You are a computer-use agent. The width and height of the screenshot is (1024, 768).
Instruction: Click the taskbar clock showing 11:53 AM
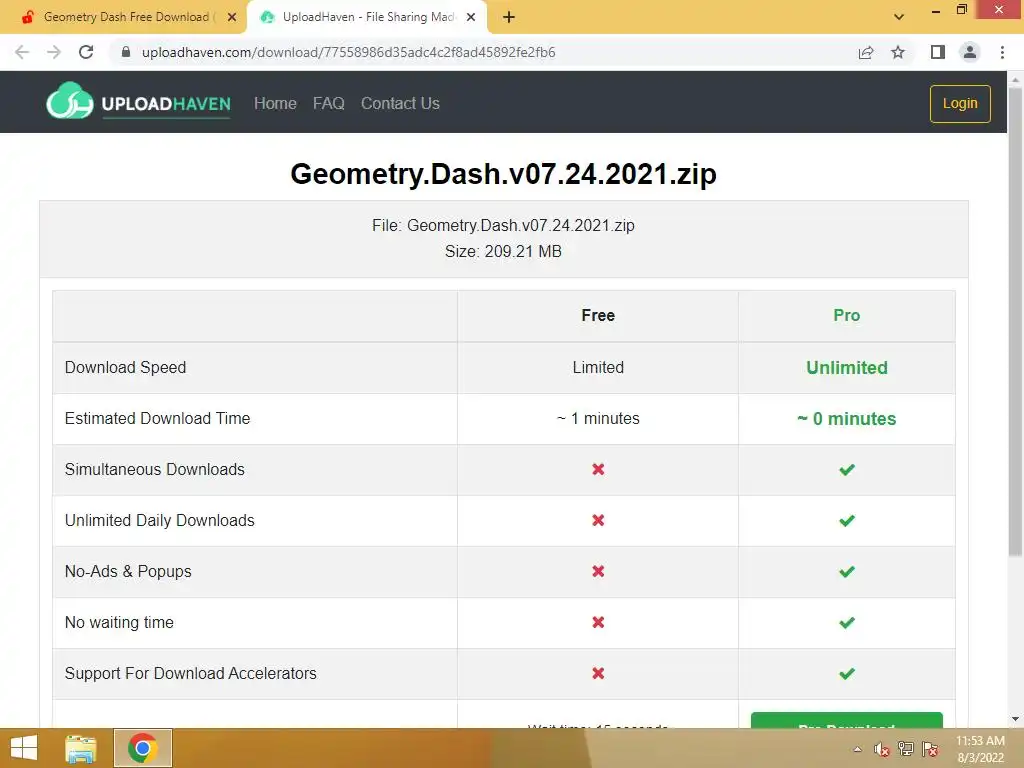[x=980, y=749]
